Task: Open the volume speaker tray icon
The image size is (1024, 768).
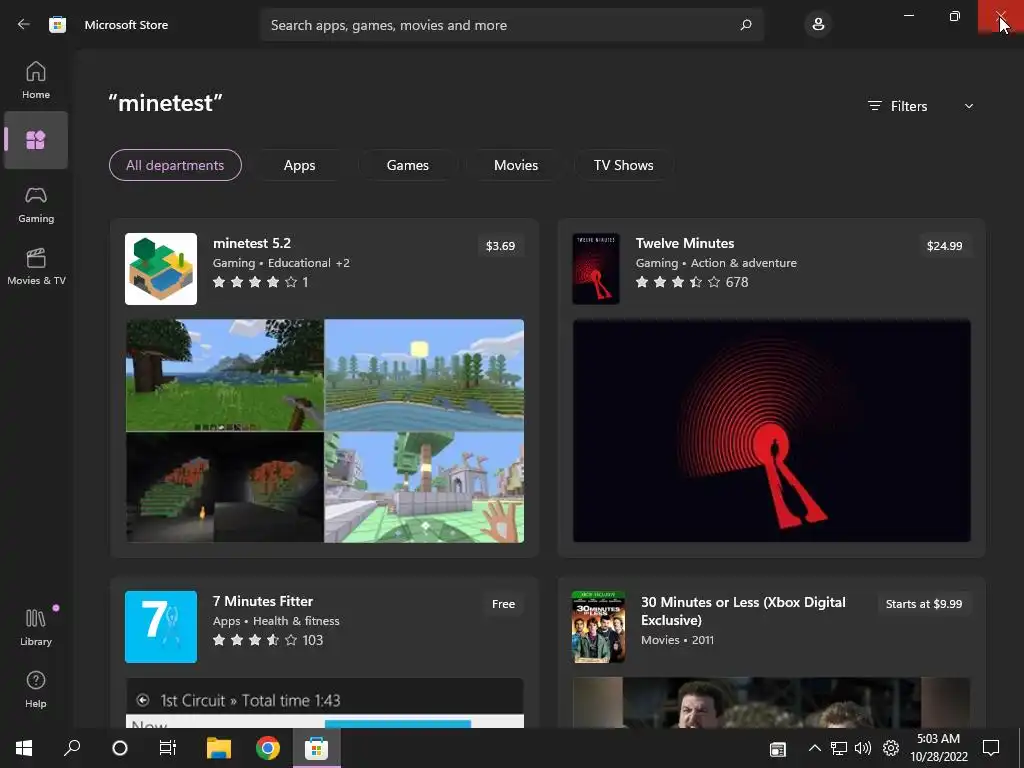Action: 863,748
